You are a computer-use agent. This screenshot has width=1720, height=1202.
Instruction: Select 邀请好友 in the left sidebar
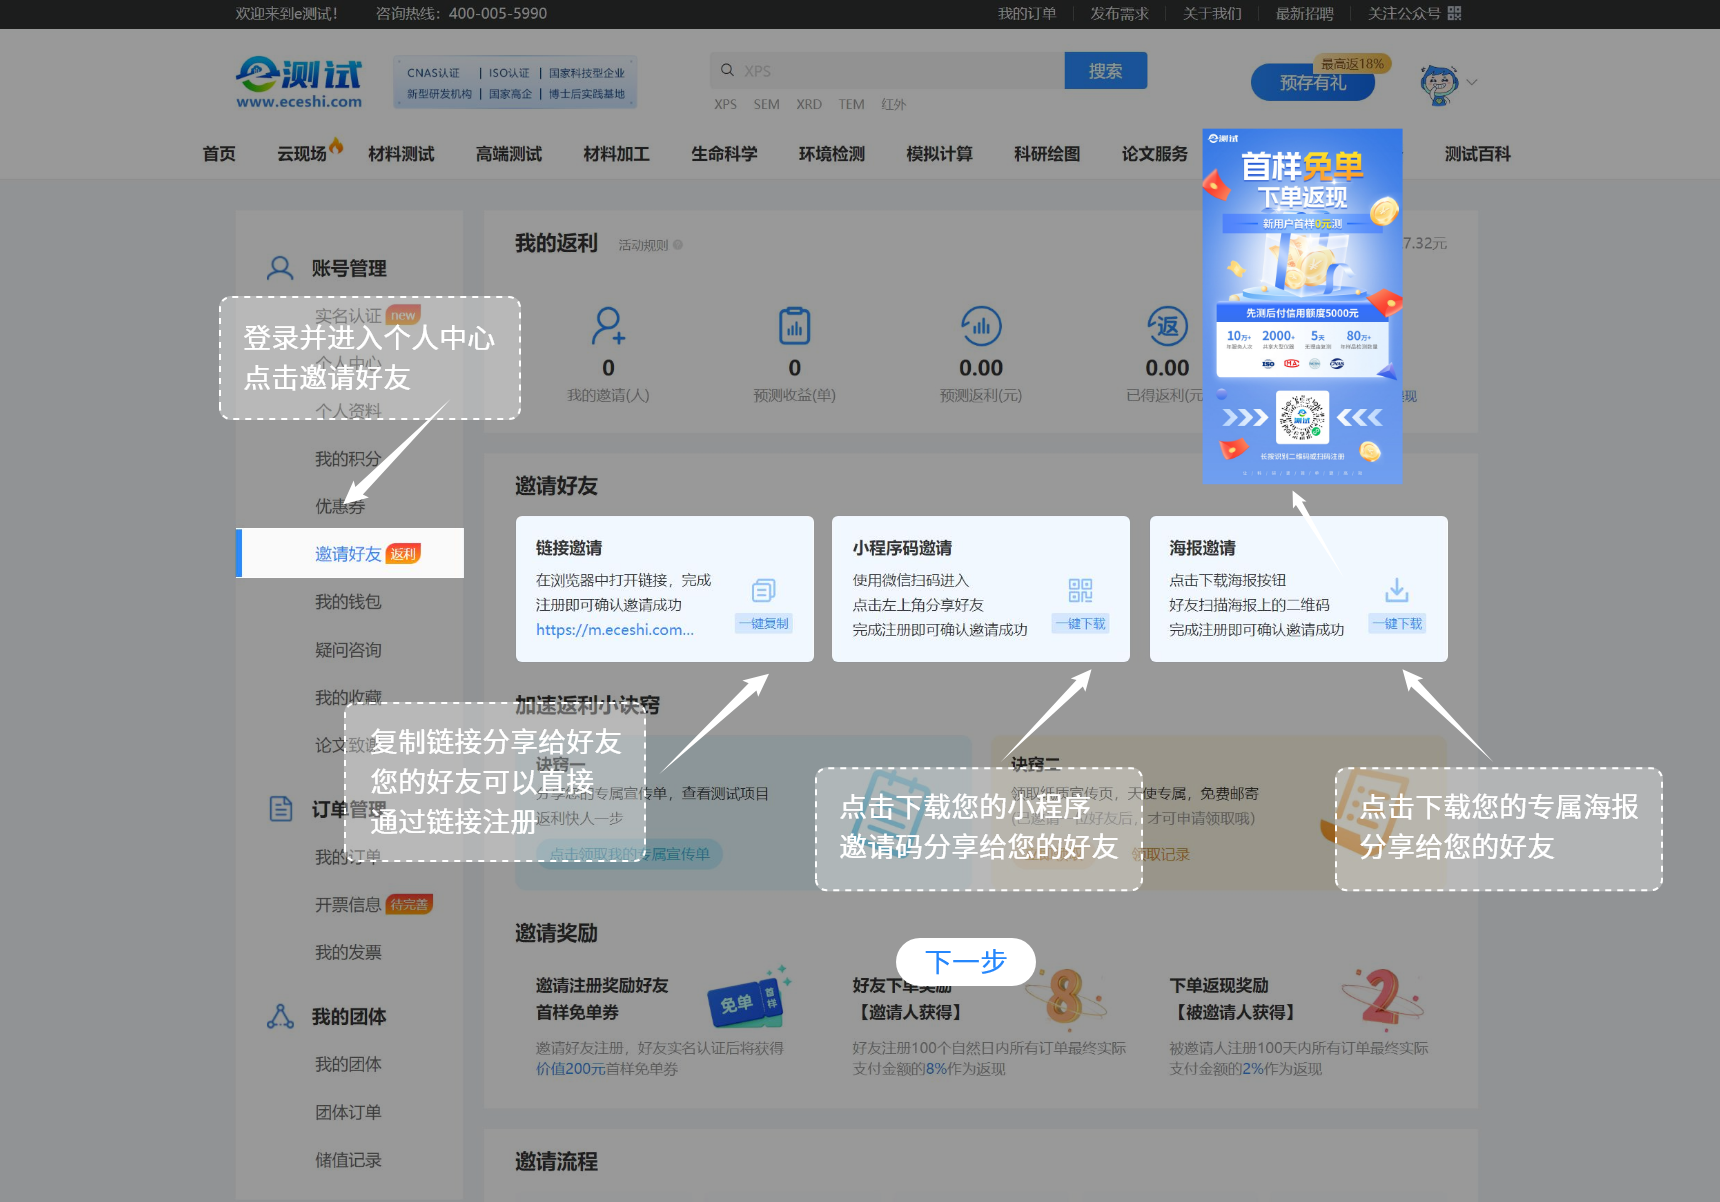(349, 554)
